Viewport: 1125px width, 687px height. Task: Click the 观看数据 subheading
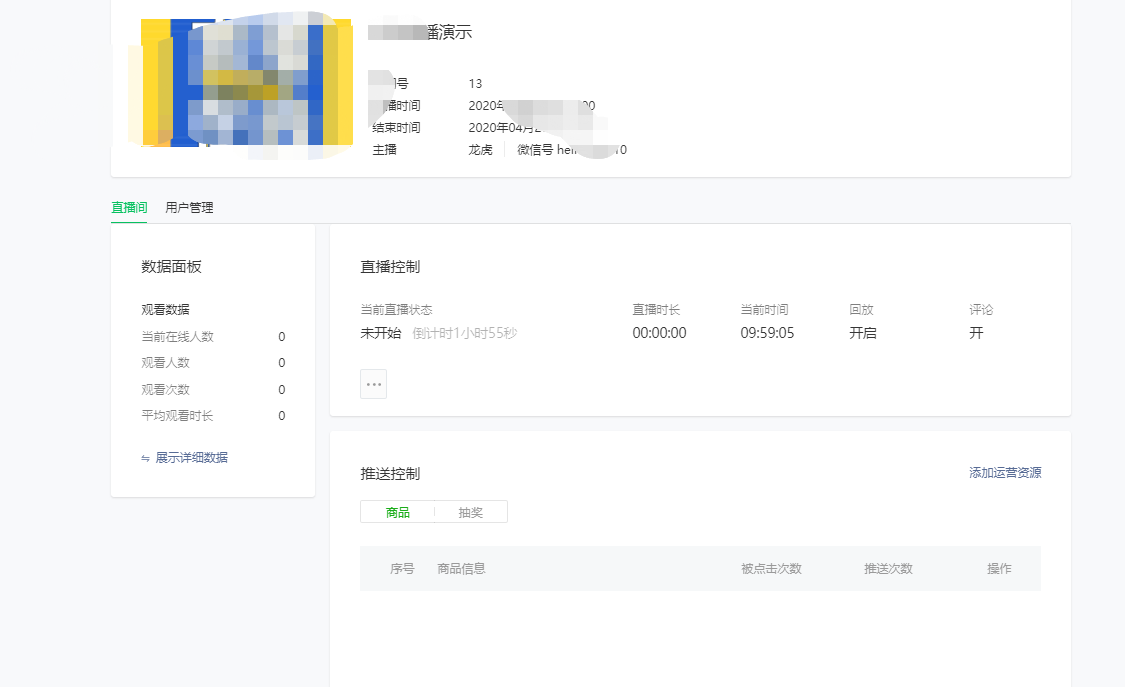[x=165, y=310]
